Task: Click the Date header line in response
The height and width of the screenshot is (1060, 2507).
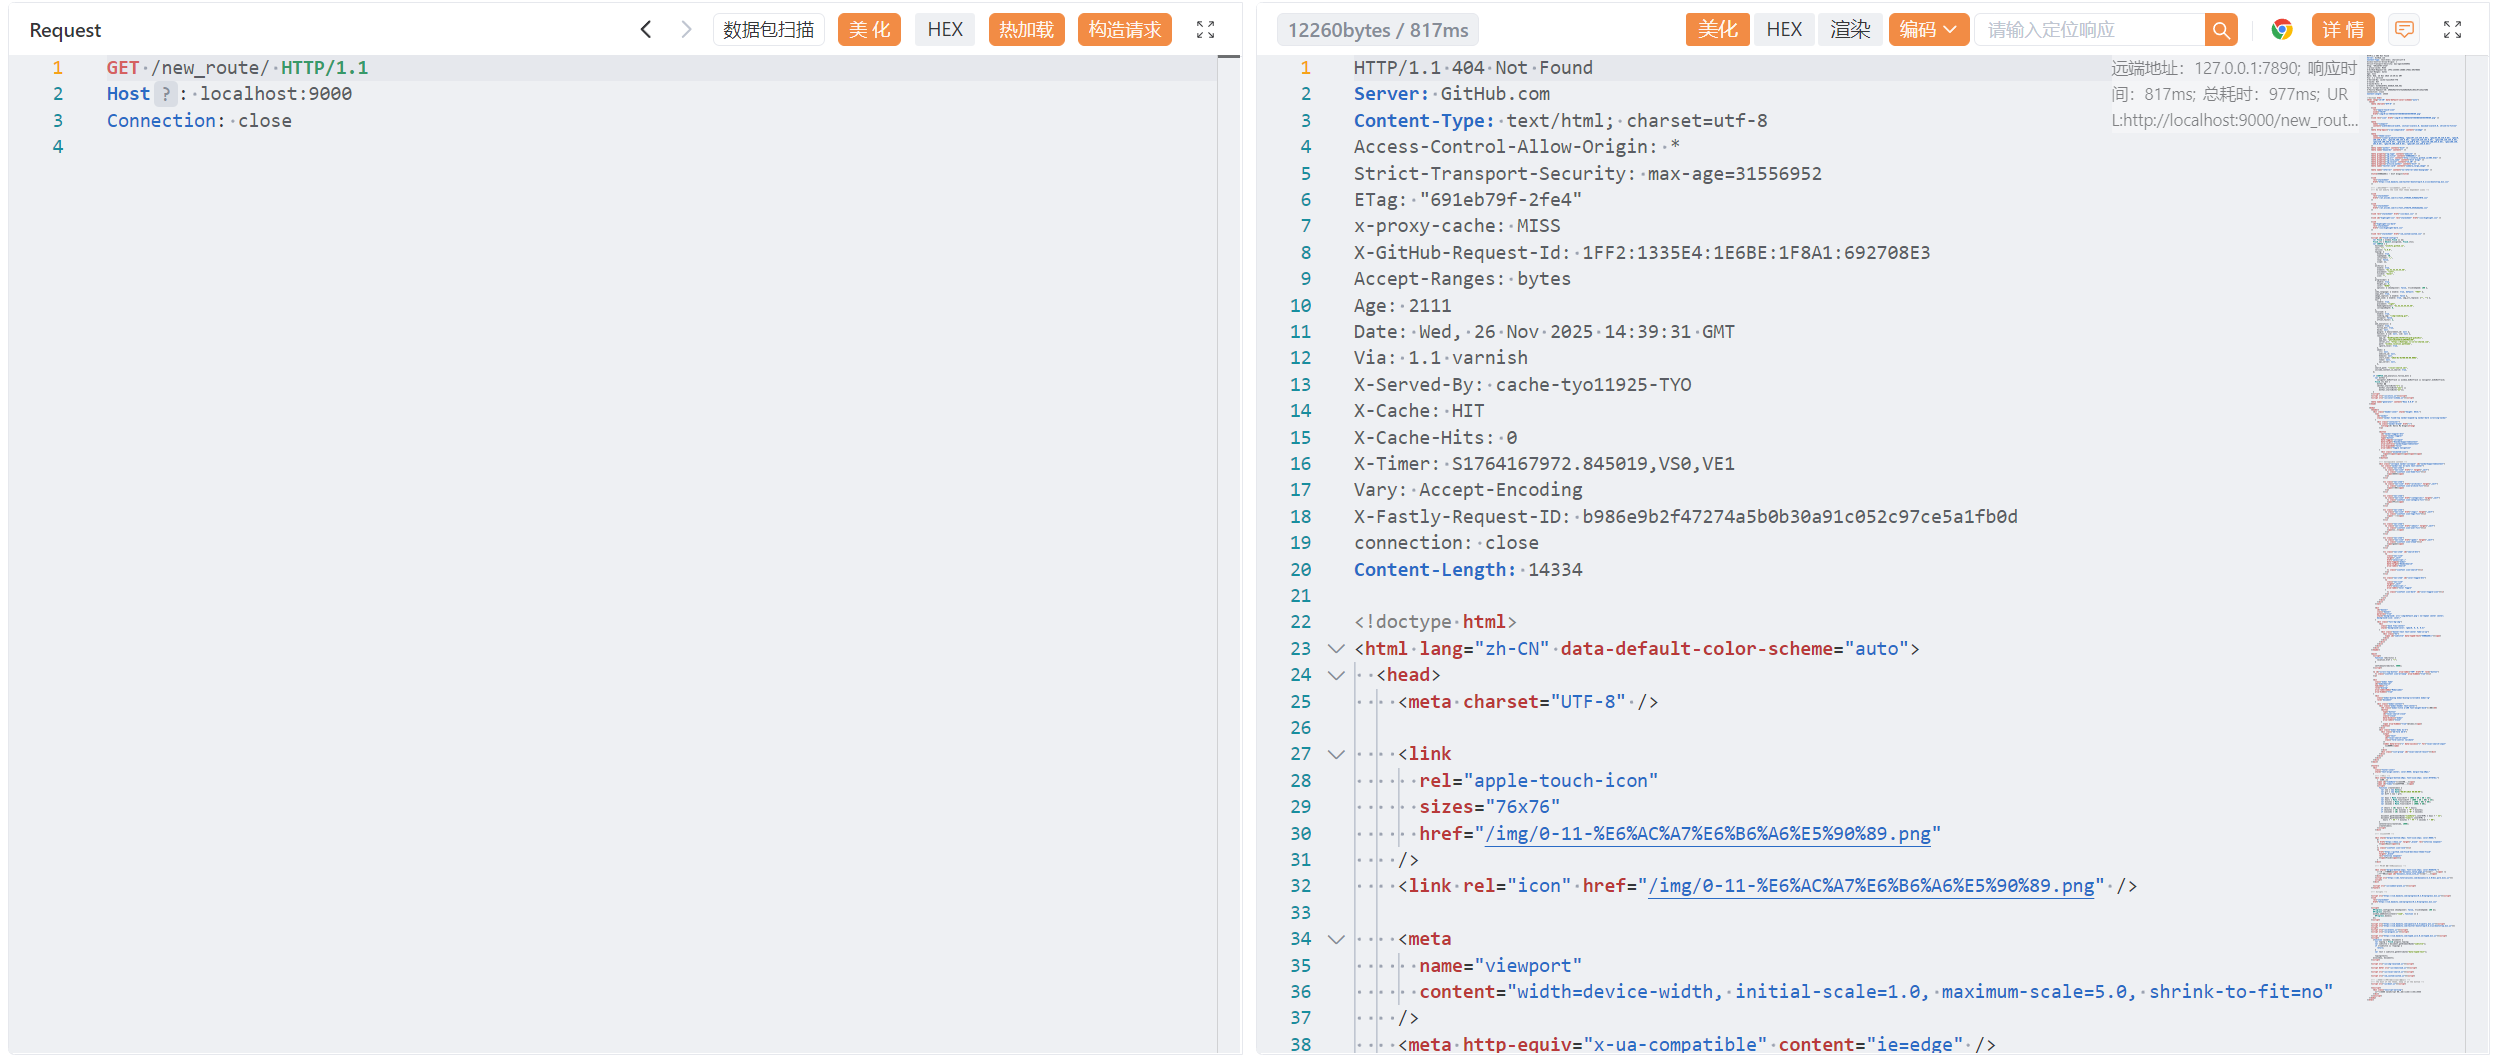Action: coord(1544,332)
